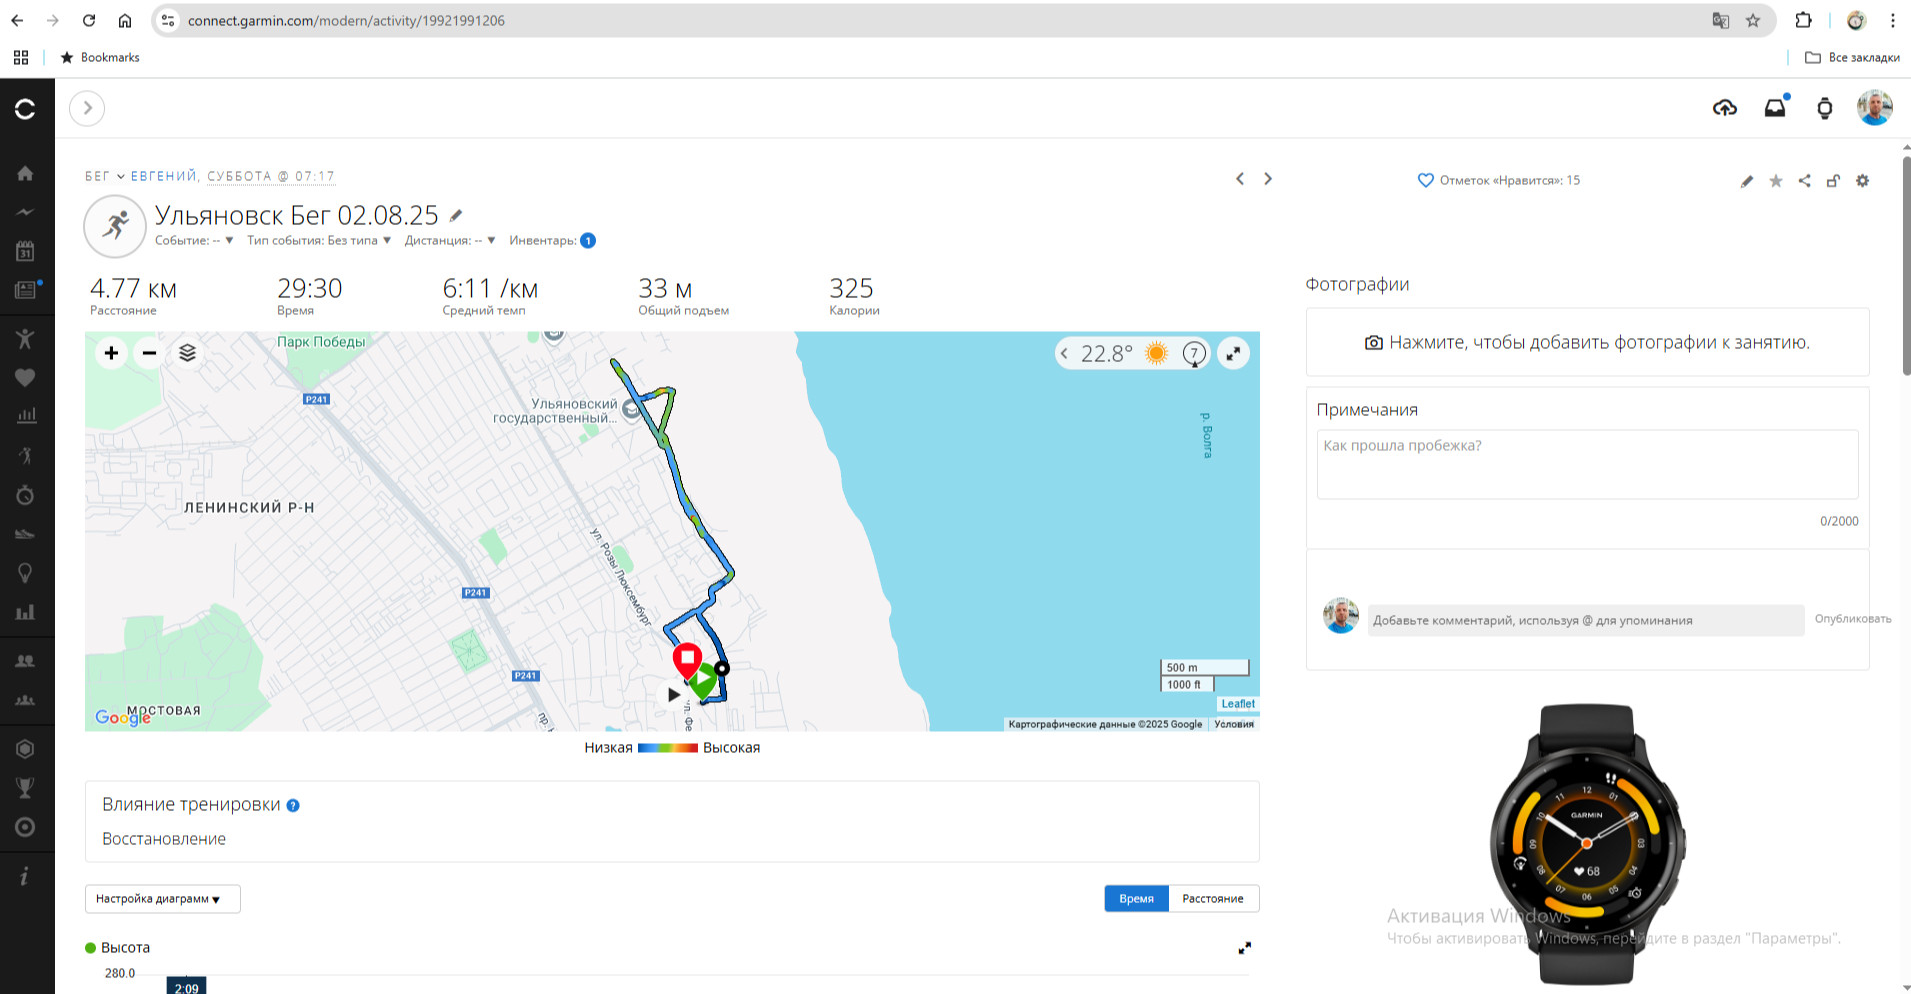Click the cloud upload icon

[x=1725, y=108]
